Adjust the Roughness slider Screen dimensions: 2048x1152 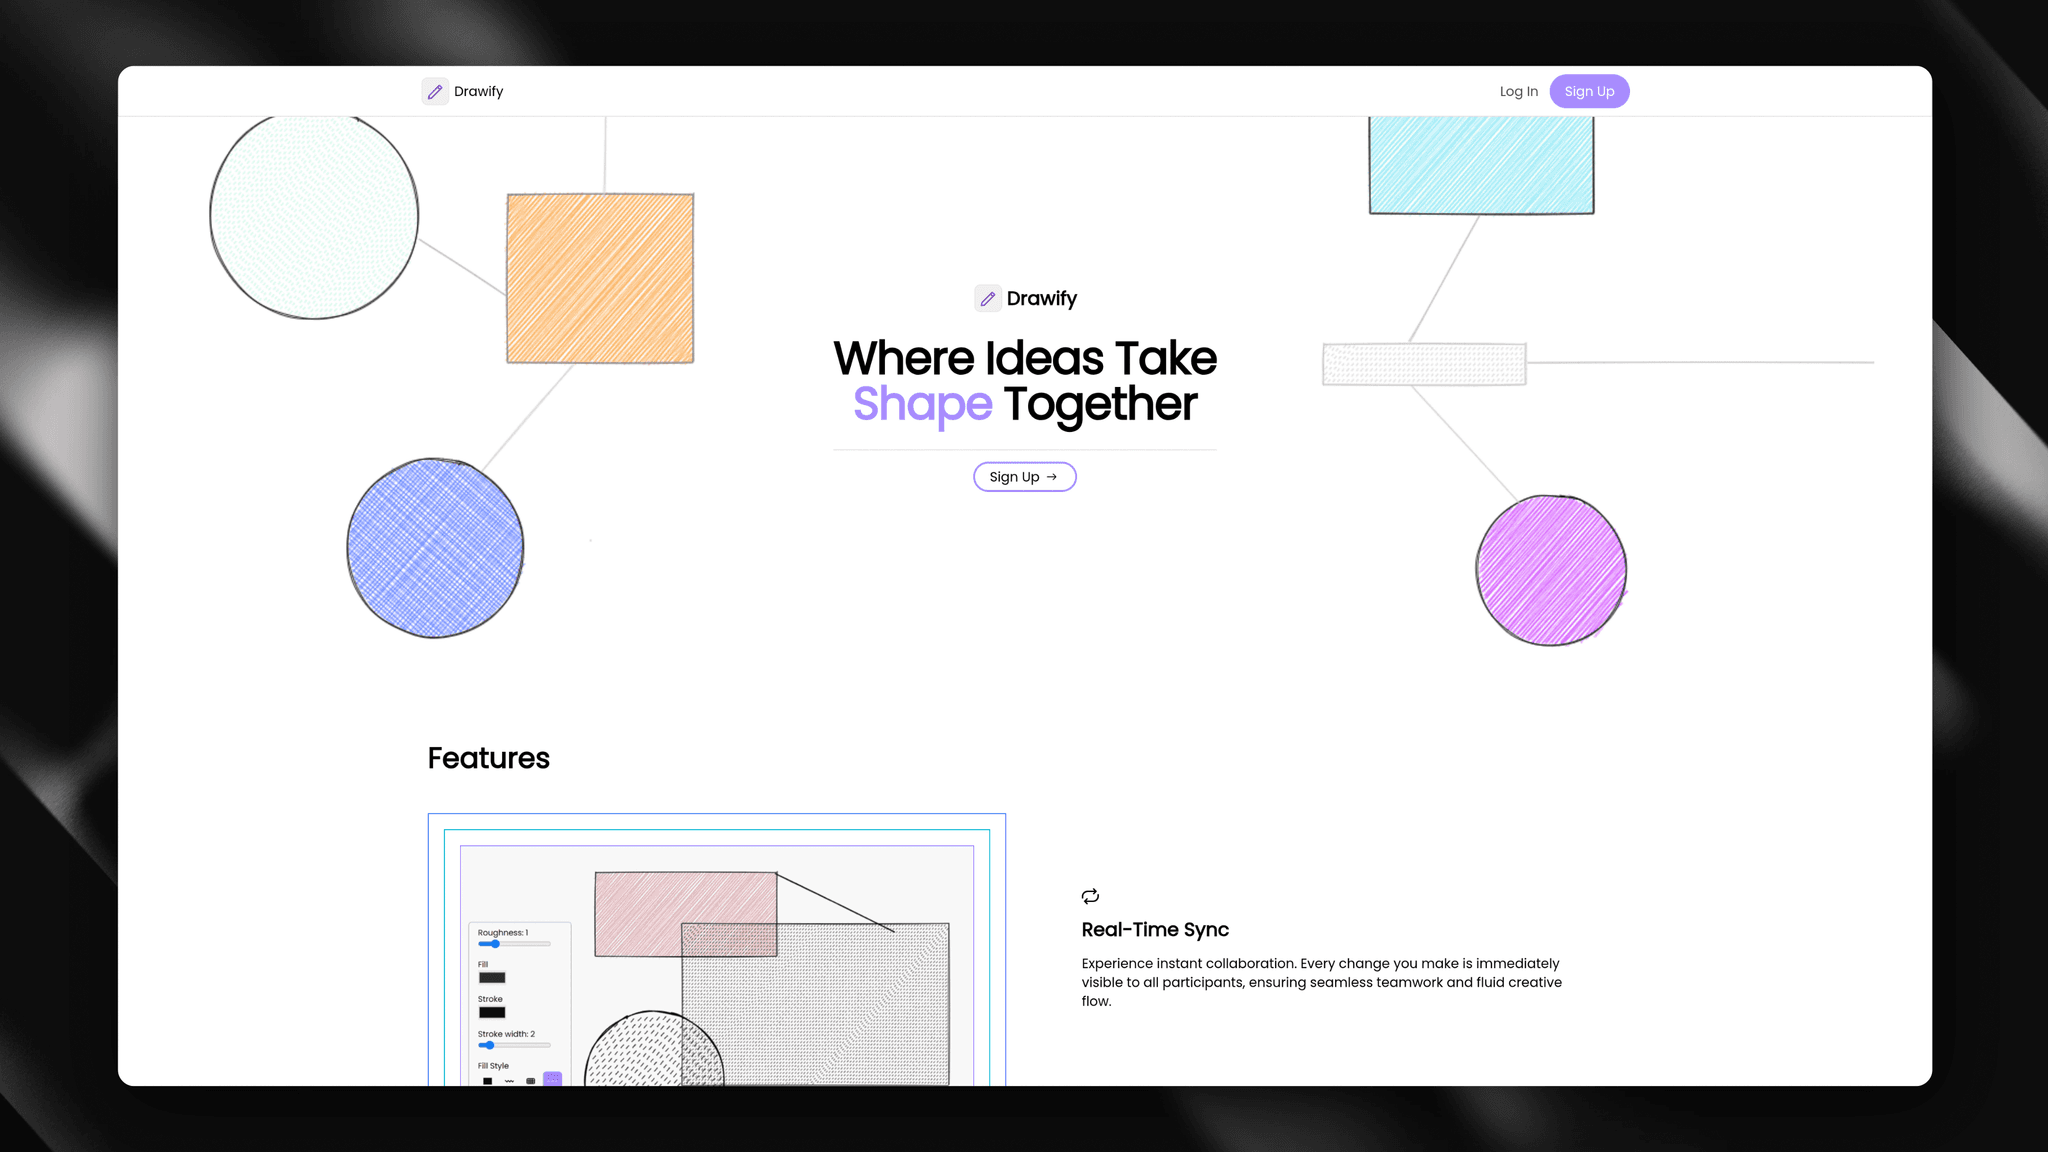tap(514, 944)
